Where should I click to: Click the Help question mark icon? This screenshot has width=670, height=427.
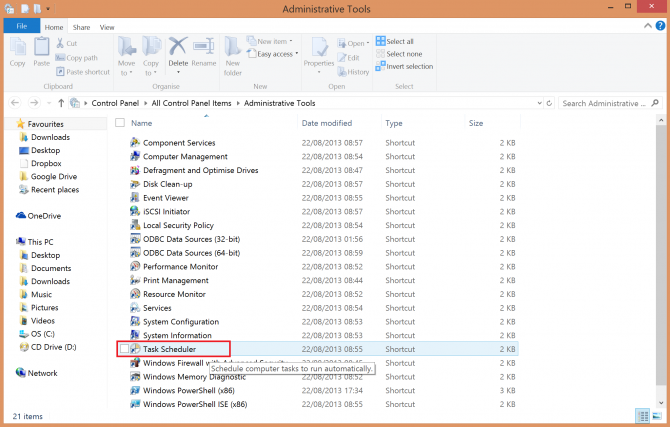660,26
